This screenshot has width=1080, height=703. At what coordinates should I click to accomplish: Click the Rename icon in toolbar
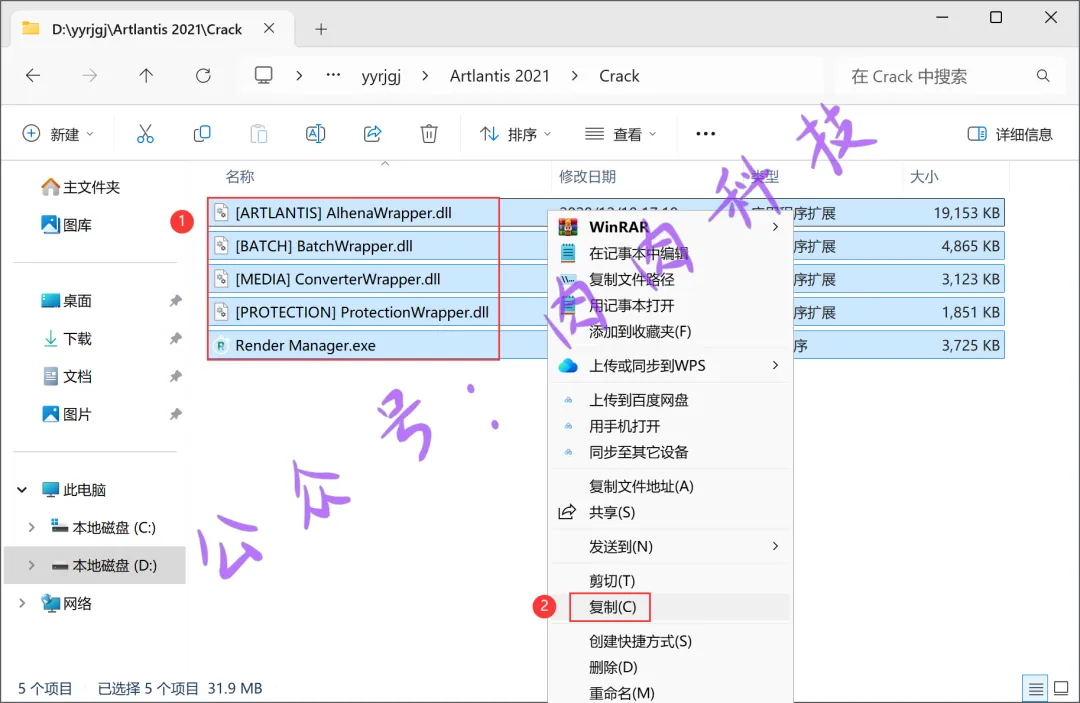315,134
